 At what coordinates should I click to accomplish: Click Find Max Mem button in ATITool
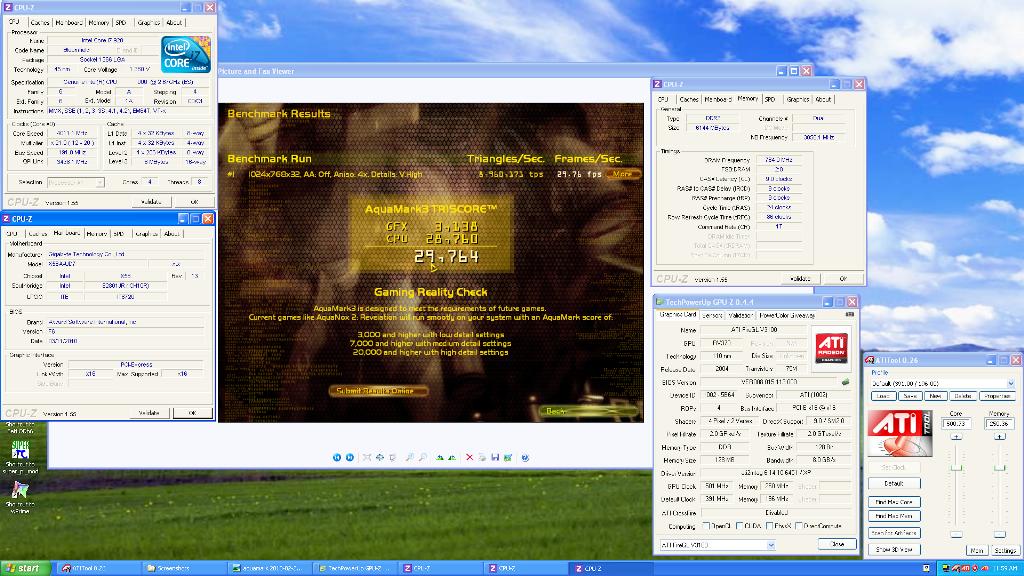point(895,516)
